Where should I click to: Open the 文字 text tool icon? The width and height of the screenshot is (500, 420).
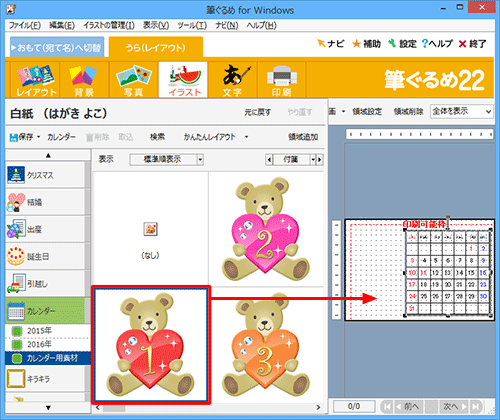[233, 80]
